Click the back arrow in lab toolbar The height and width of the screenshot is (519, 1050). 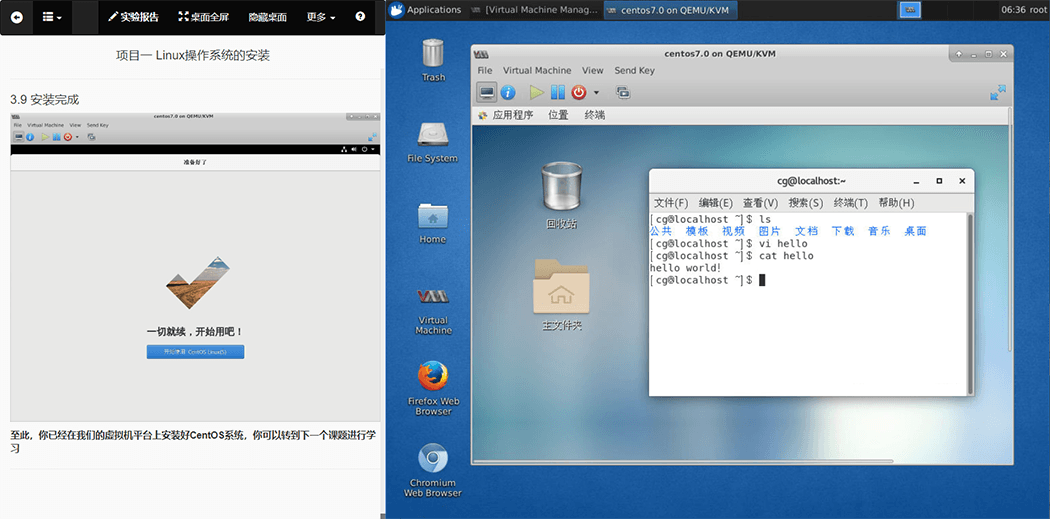coord(17,17)
